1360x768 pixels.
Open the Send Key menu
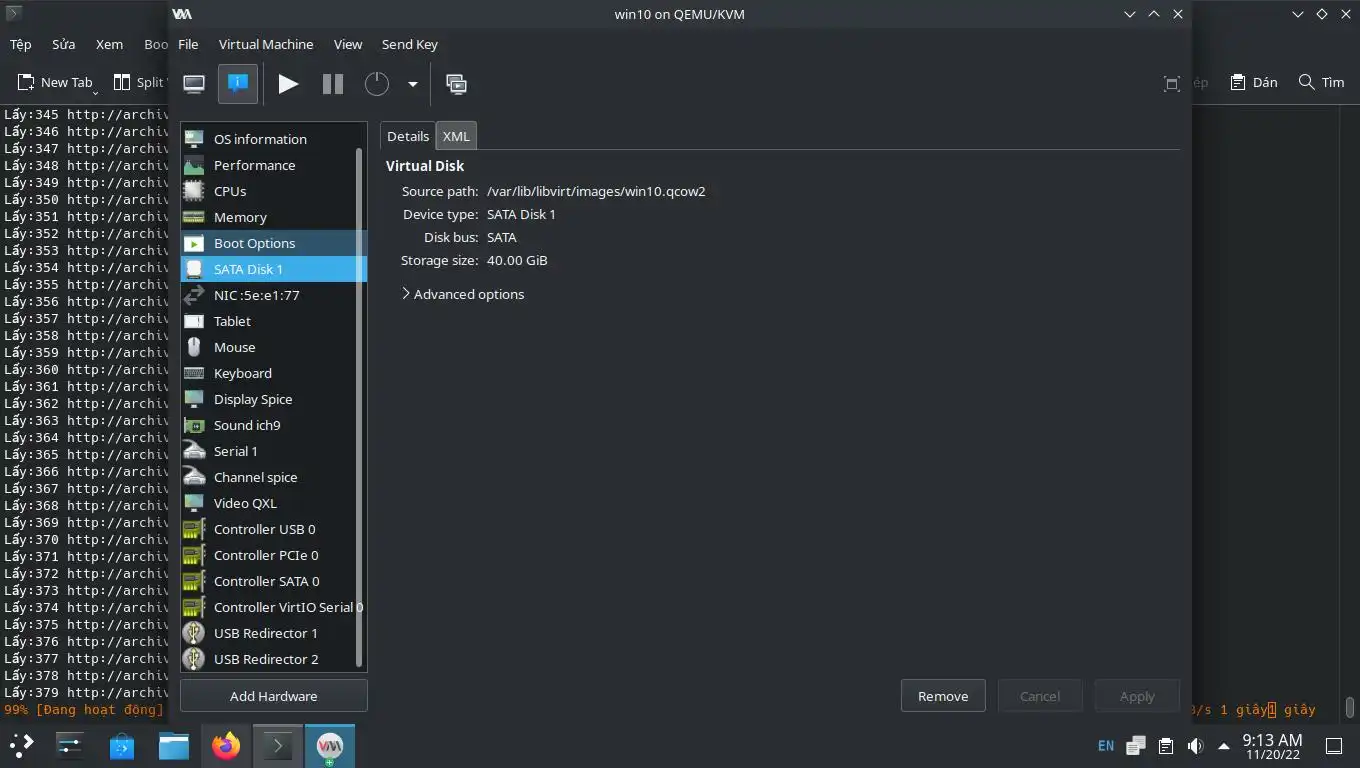(x=410, y=44)
